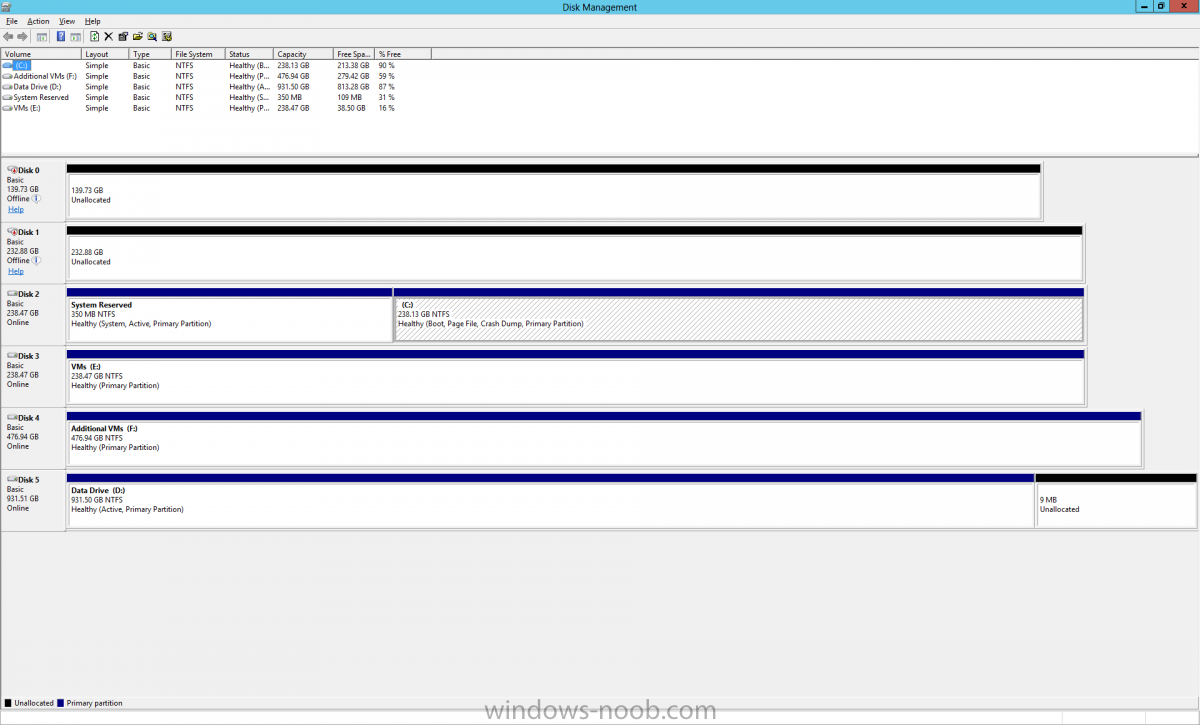
Task: Click the Back arrow in toolbar
Action: (x=9, y=37)
